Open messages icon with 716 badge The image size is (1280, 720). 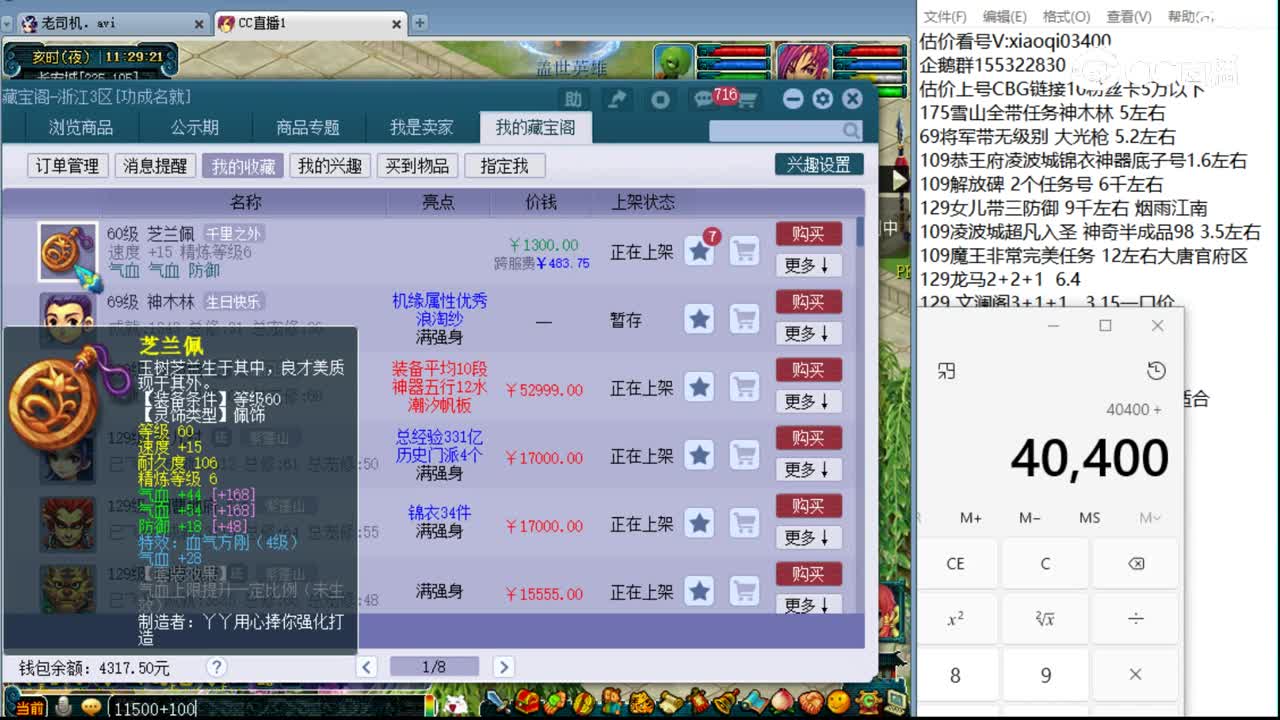click(706, 99)
